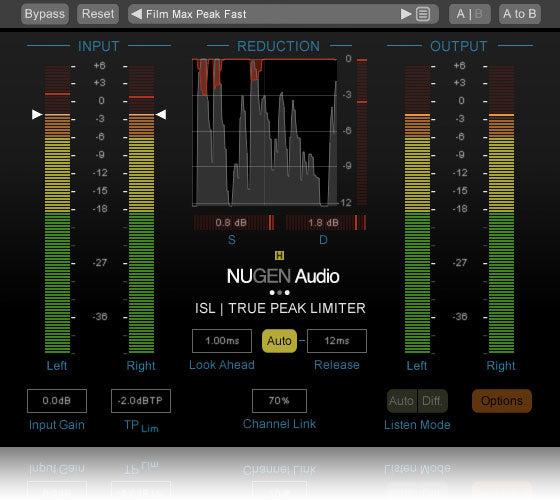Screen dimensions: 560x500
Task: Edit the Input Gain 0.0dB field
Action: click(x=57, y=401)
